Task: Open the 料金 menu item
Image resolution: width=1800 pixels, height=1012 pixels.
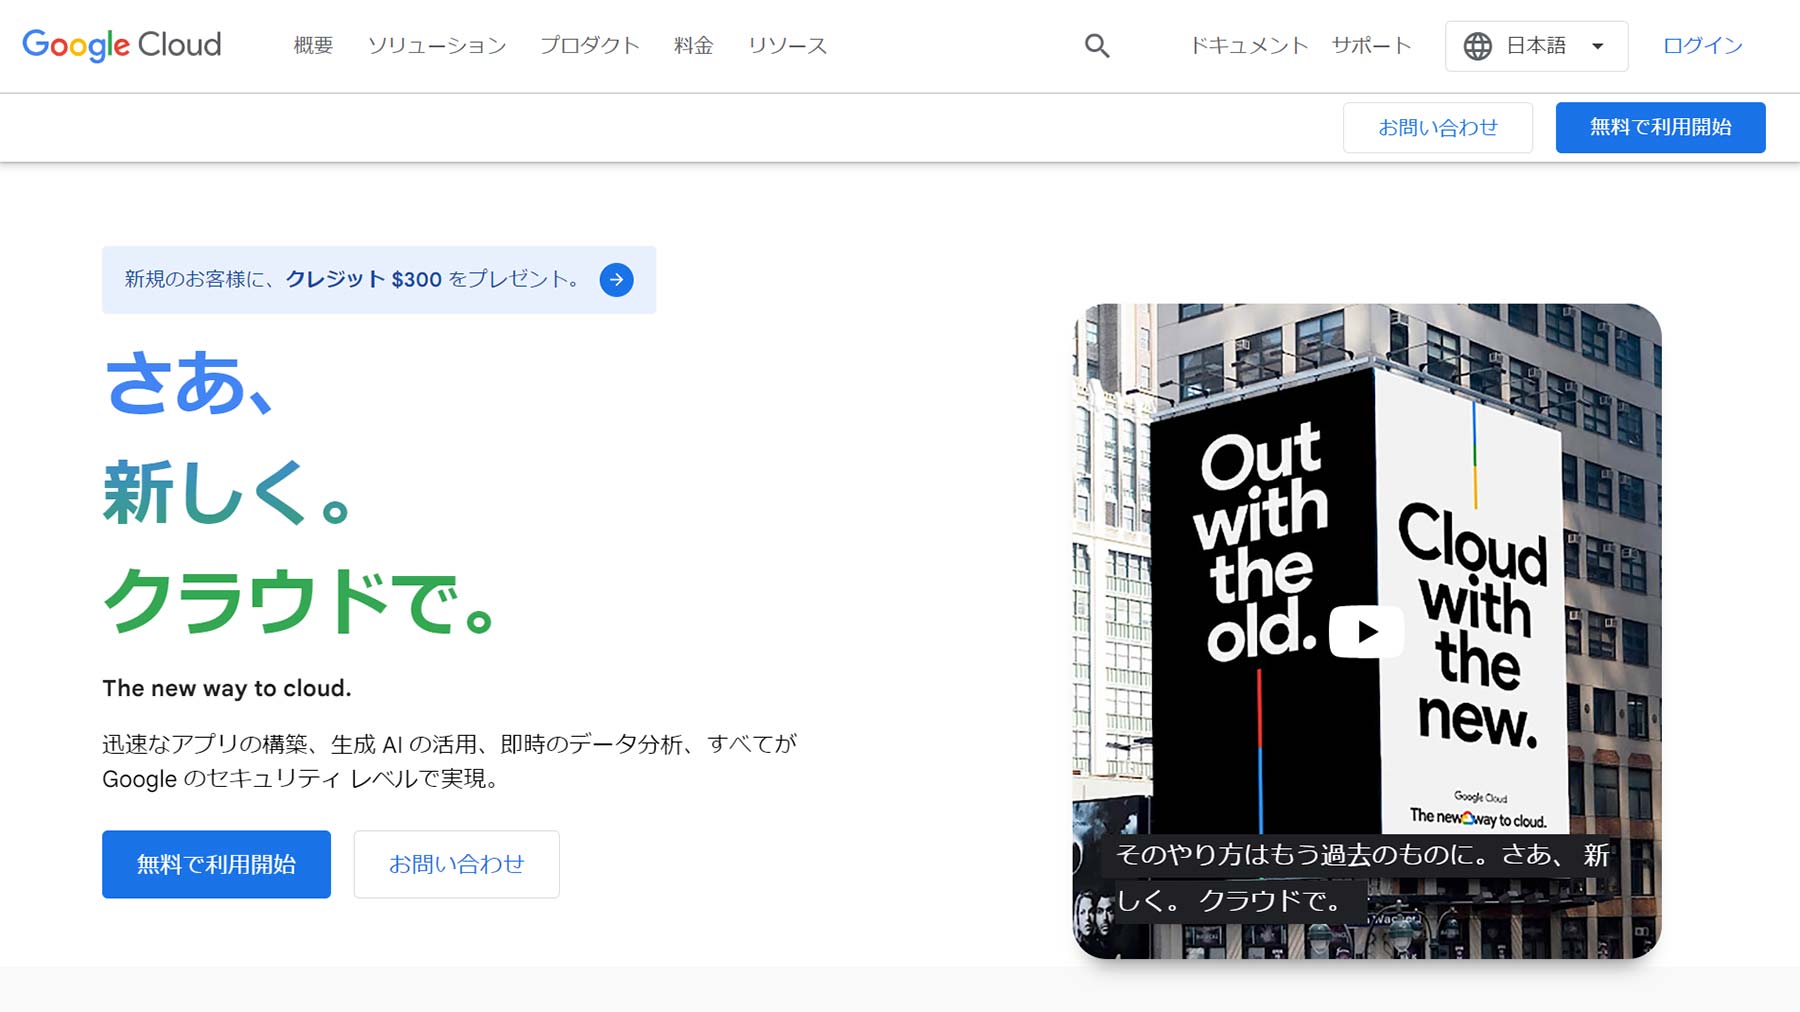Action: pos(694,46)
